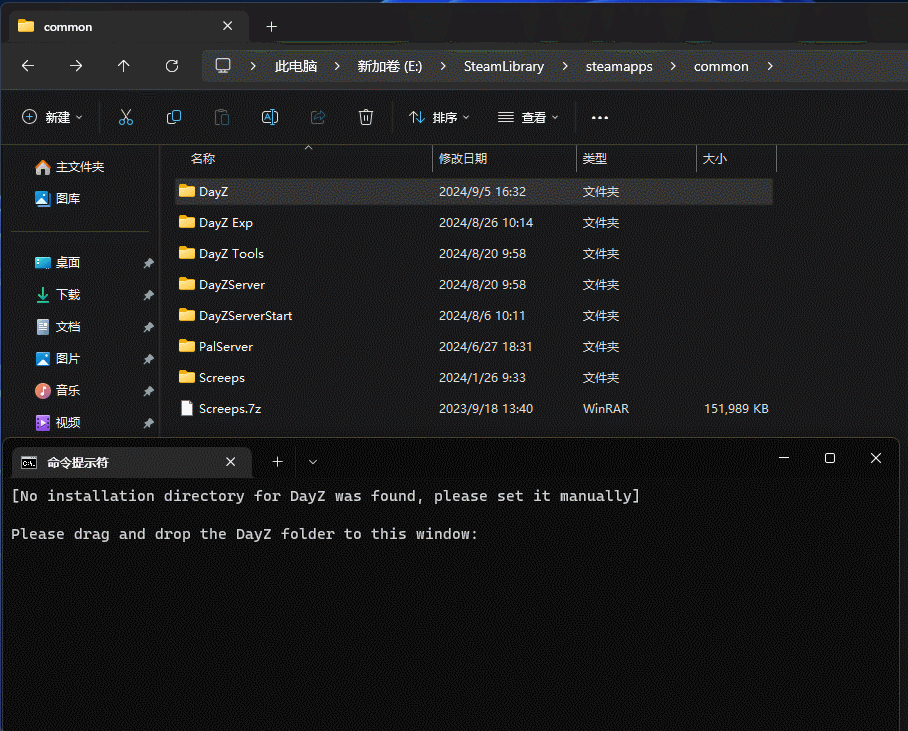Expand the 排序 (Sort) dropdown
This screenshot has width=908, height=731.
click(439, 117)
